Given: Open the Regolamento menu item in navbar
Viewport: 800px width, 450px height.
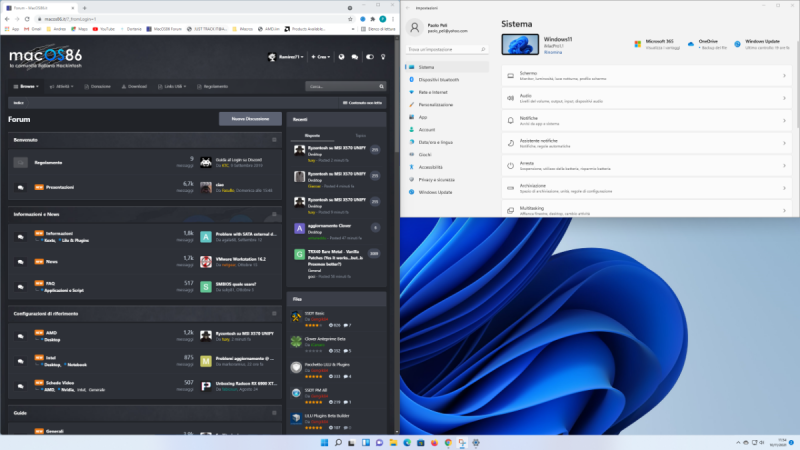Looking at the screenshot, I should (x=213, y=87).
